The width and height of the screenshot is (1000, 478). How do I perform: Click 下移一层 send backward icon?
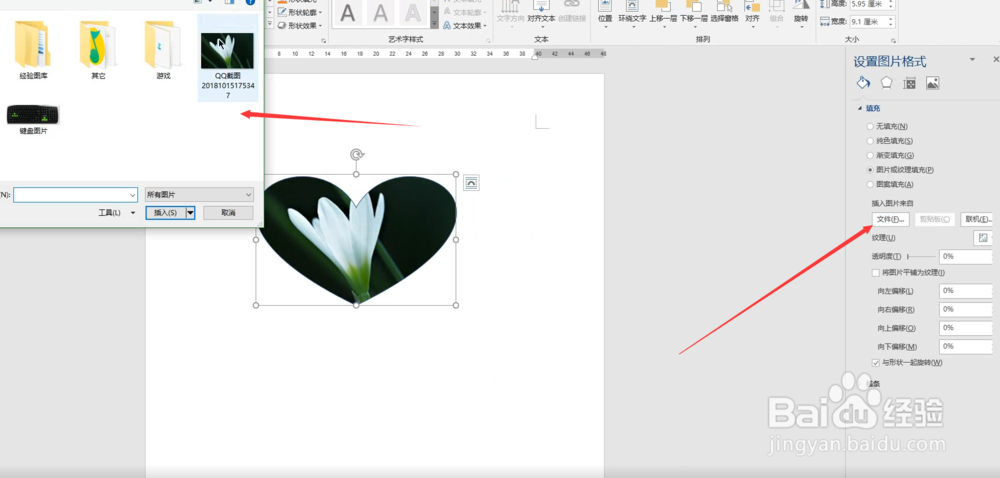pos(693,14)
